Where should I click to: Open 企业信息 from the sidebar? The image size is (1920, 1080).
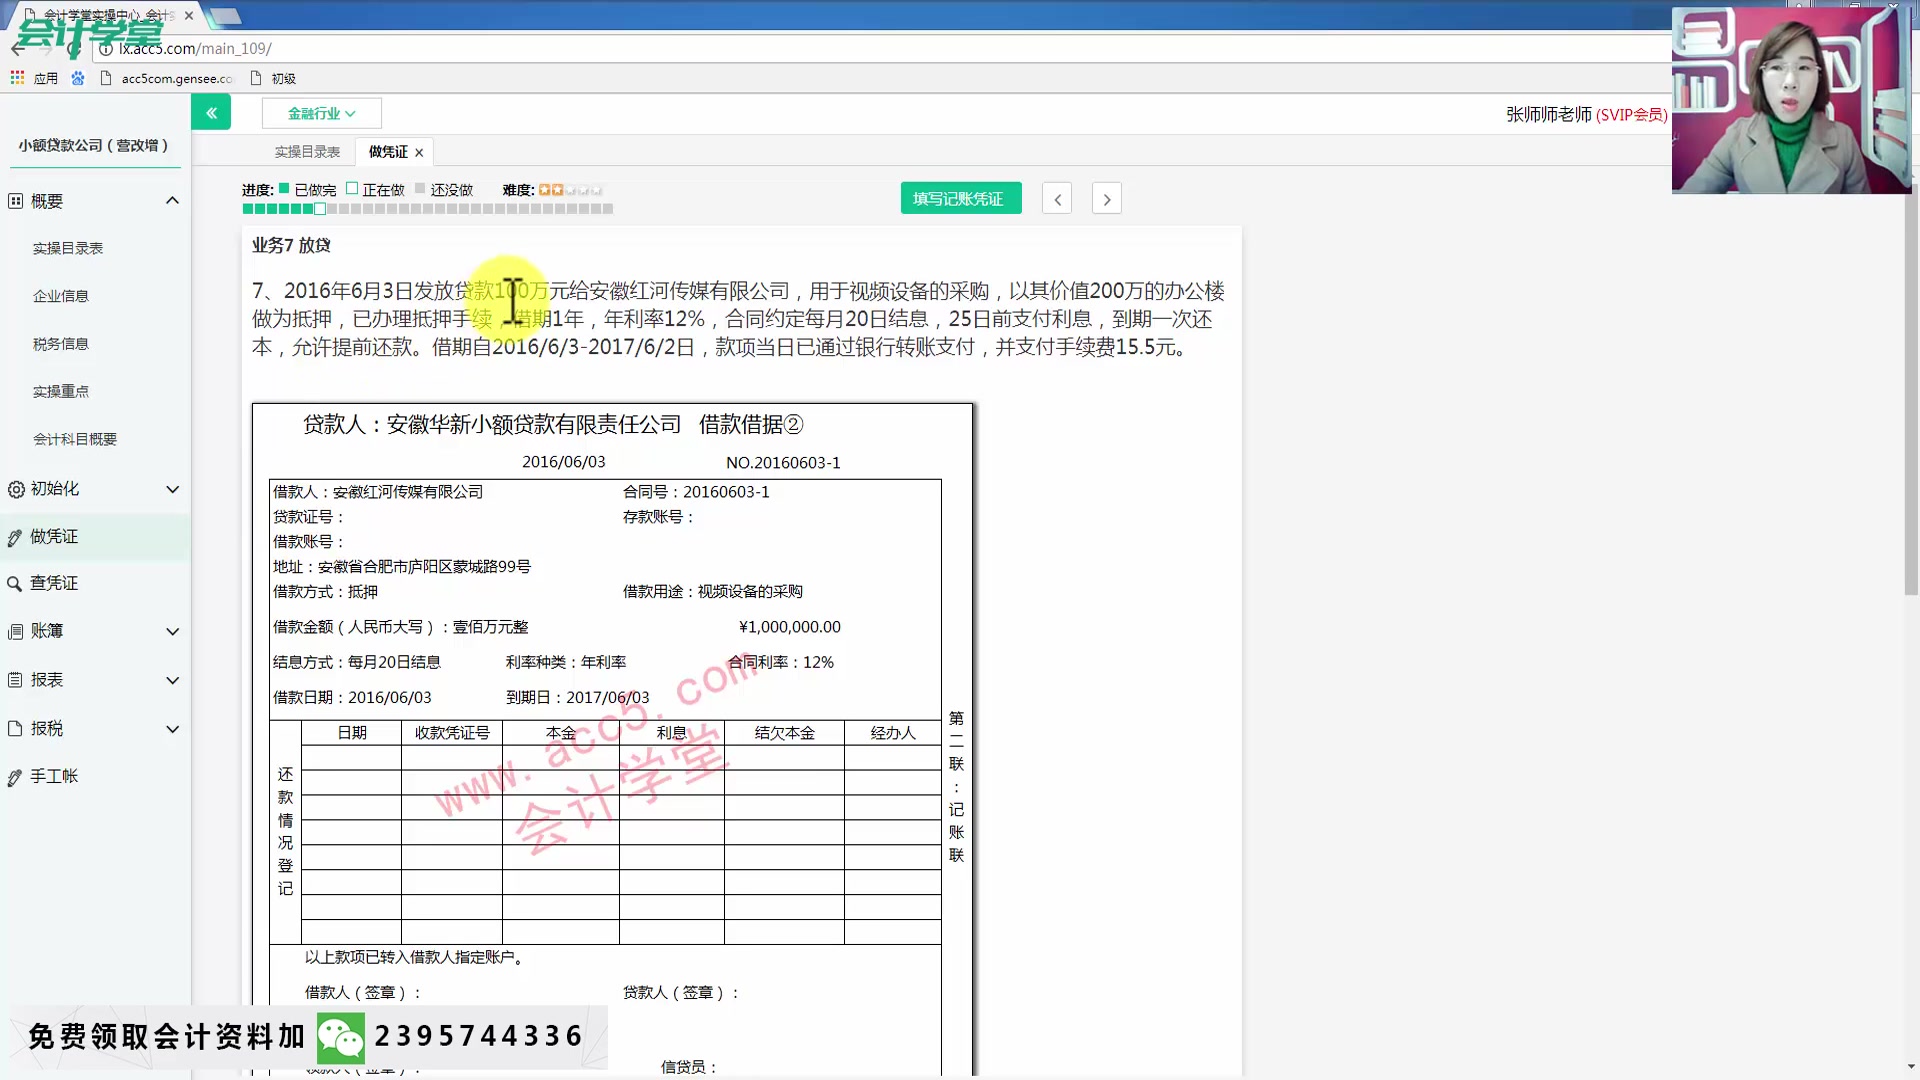tap(60, 295)
